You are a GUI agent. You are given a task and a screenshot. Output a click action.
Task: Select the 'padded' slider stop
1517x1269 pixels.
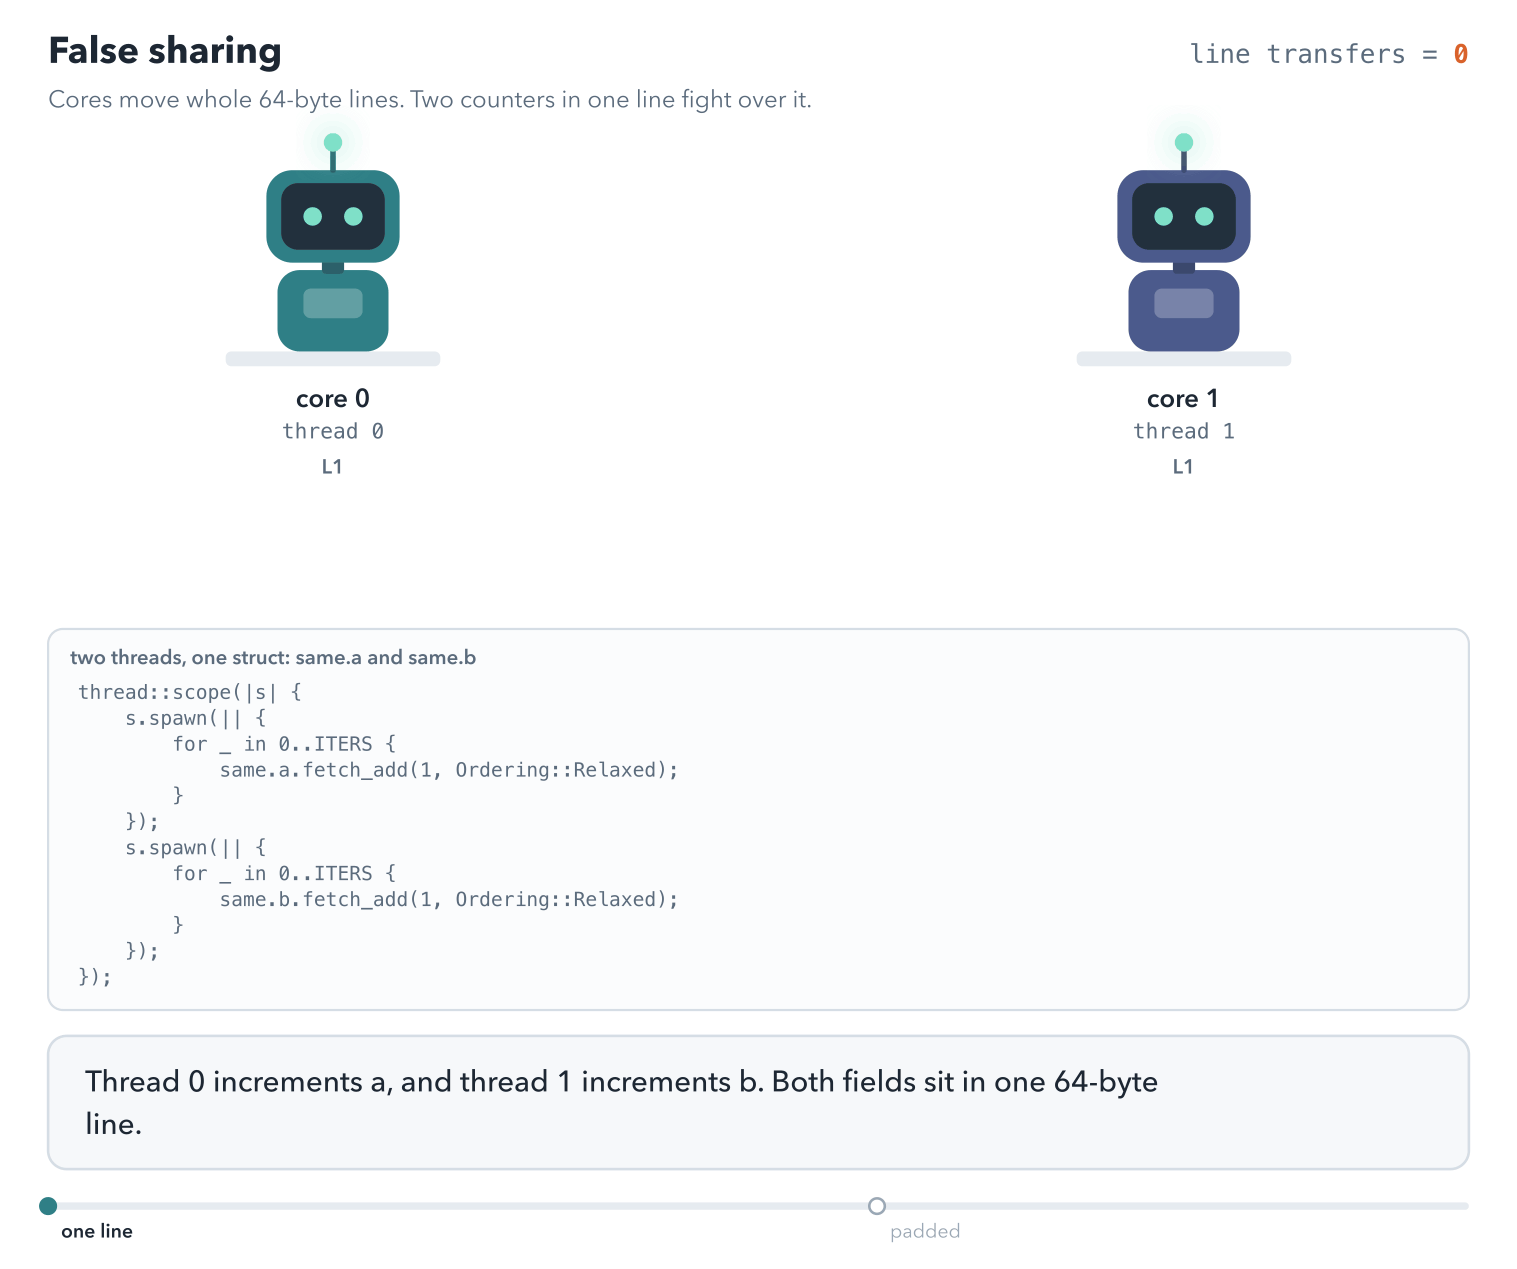click(x=877, y=1206)
